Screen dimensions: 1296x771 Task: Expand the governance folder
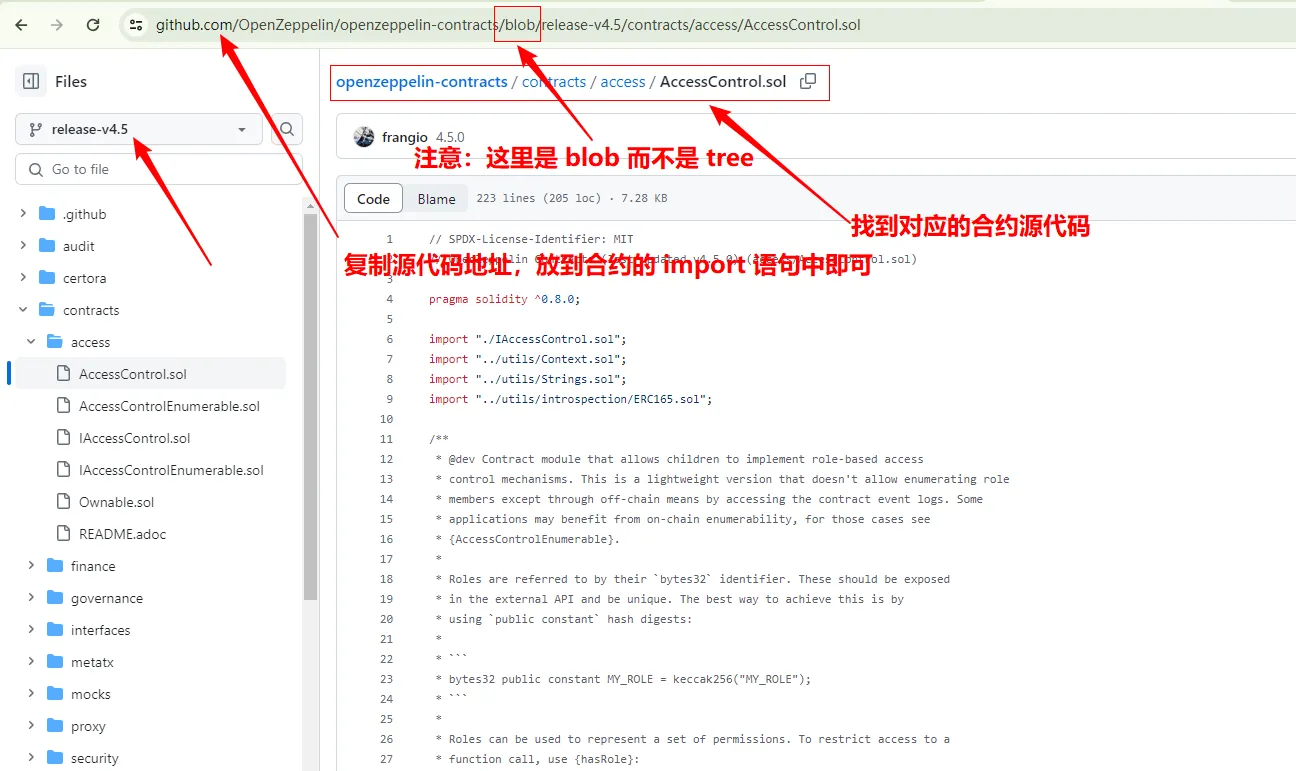(x=31, y=598)
